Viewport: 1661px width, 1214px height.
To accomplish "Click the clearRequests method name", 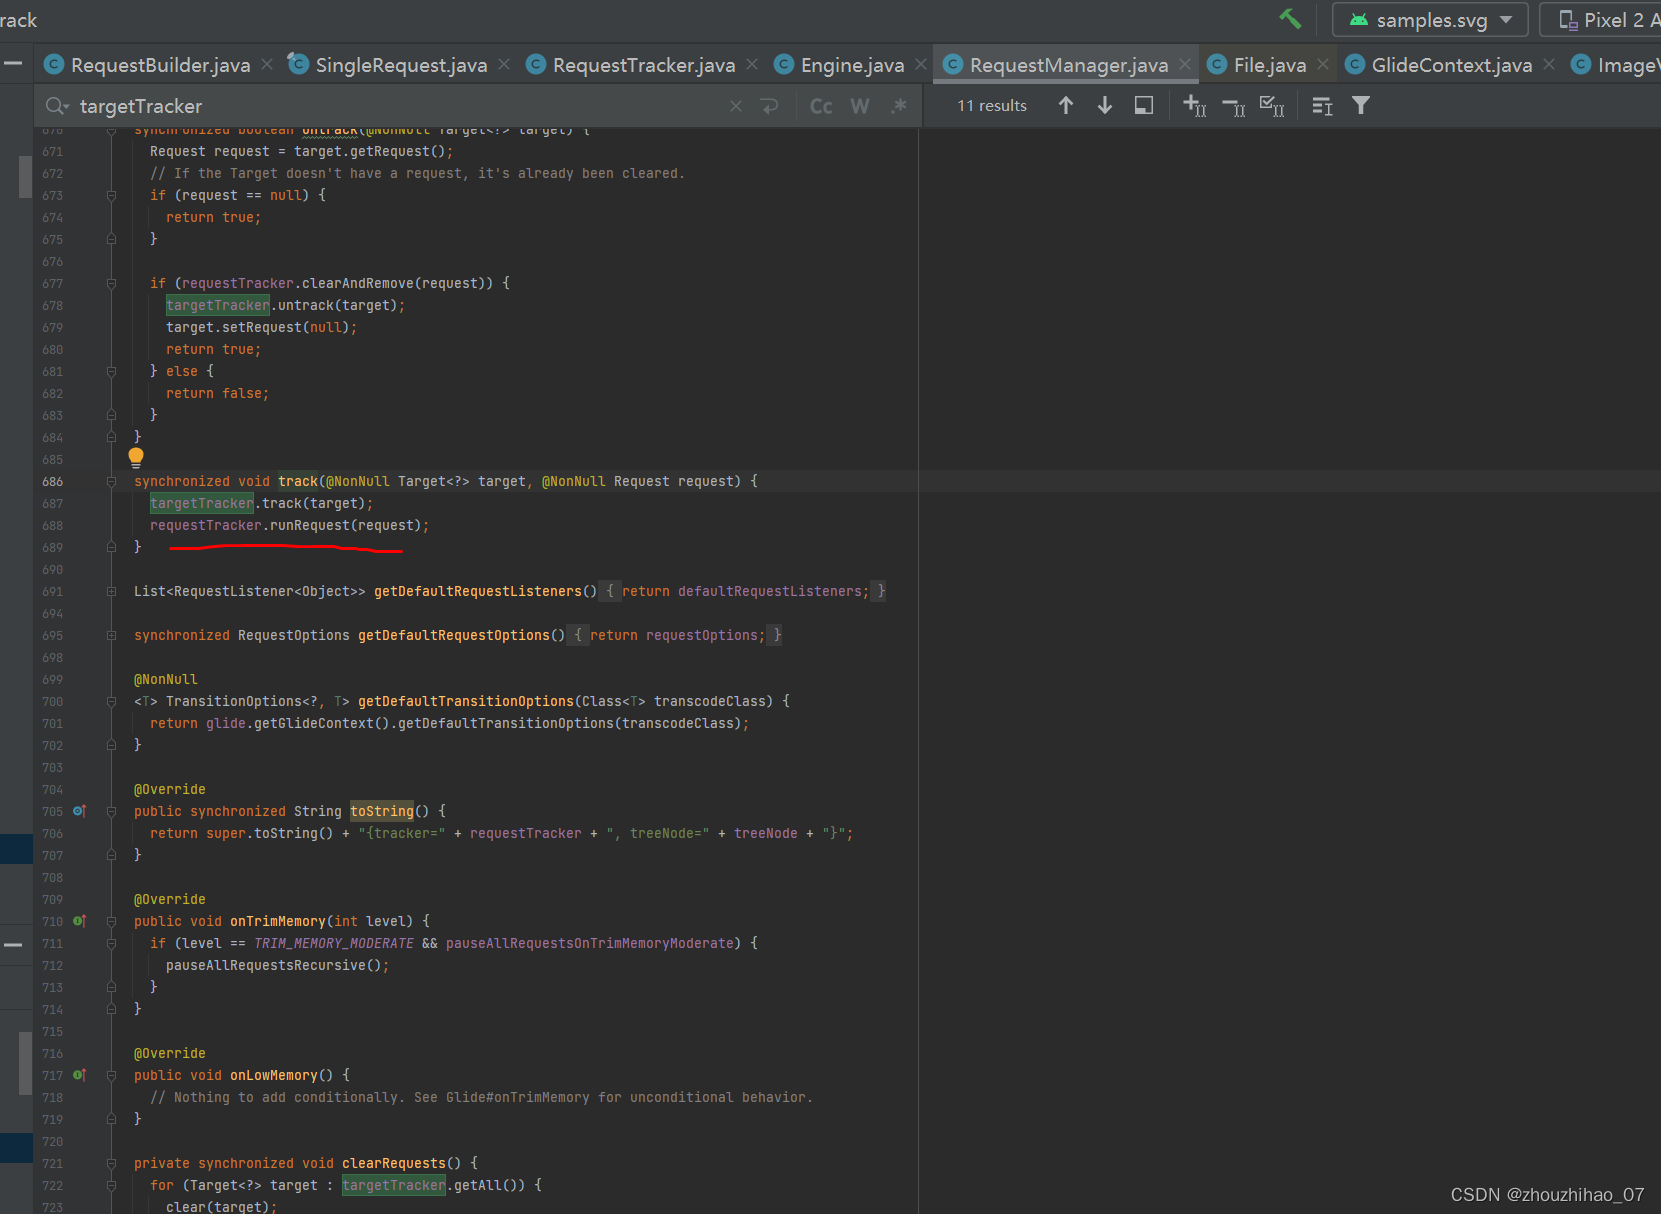I will pyautogui.click(x=394, y=1163).
